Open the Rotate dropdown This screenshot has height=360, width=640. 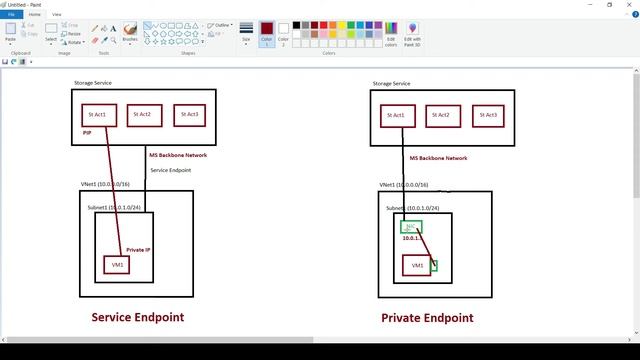click(73, 42)
